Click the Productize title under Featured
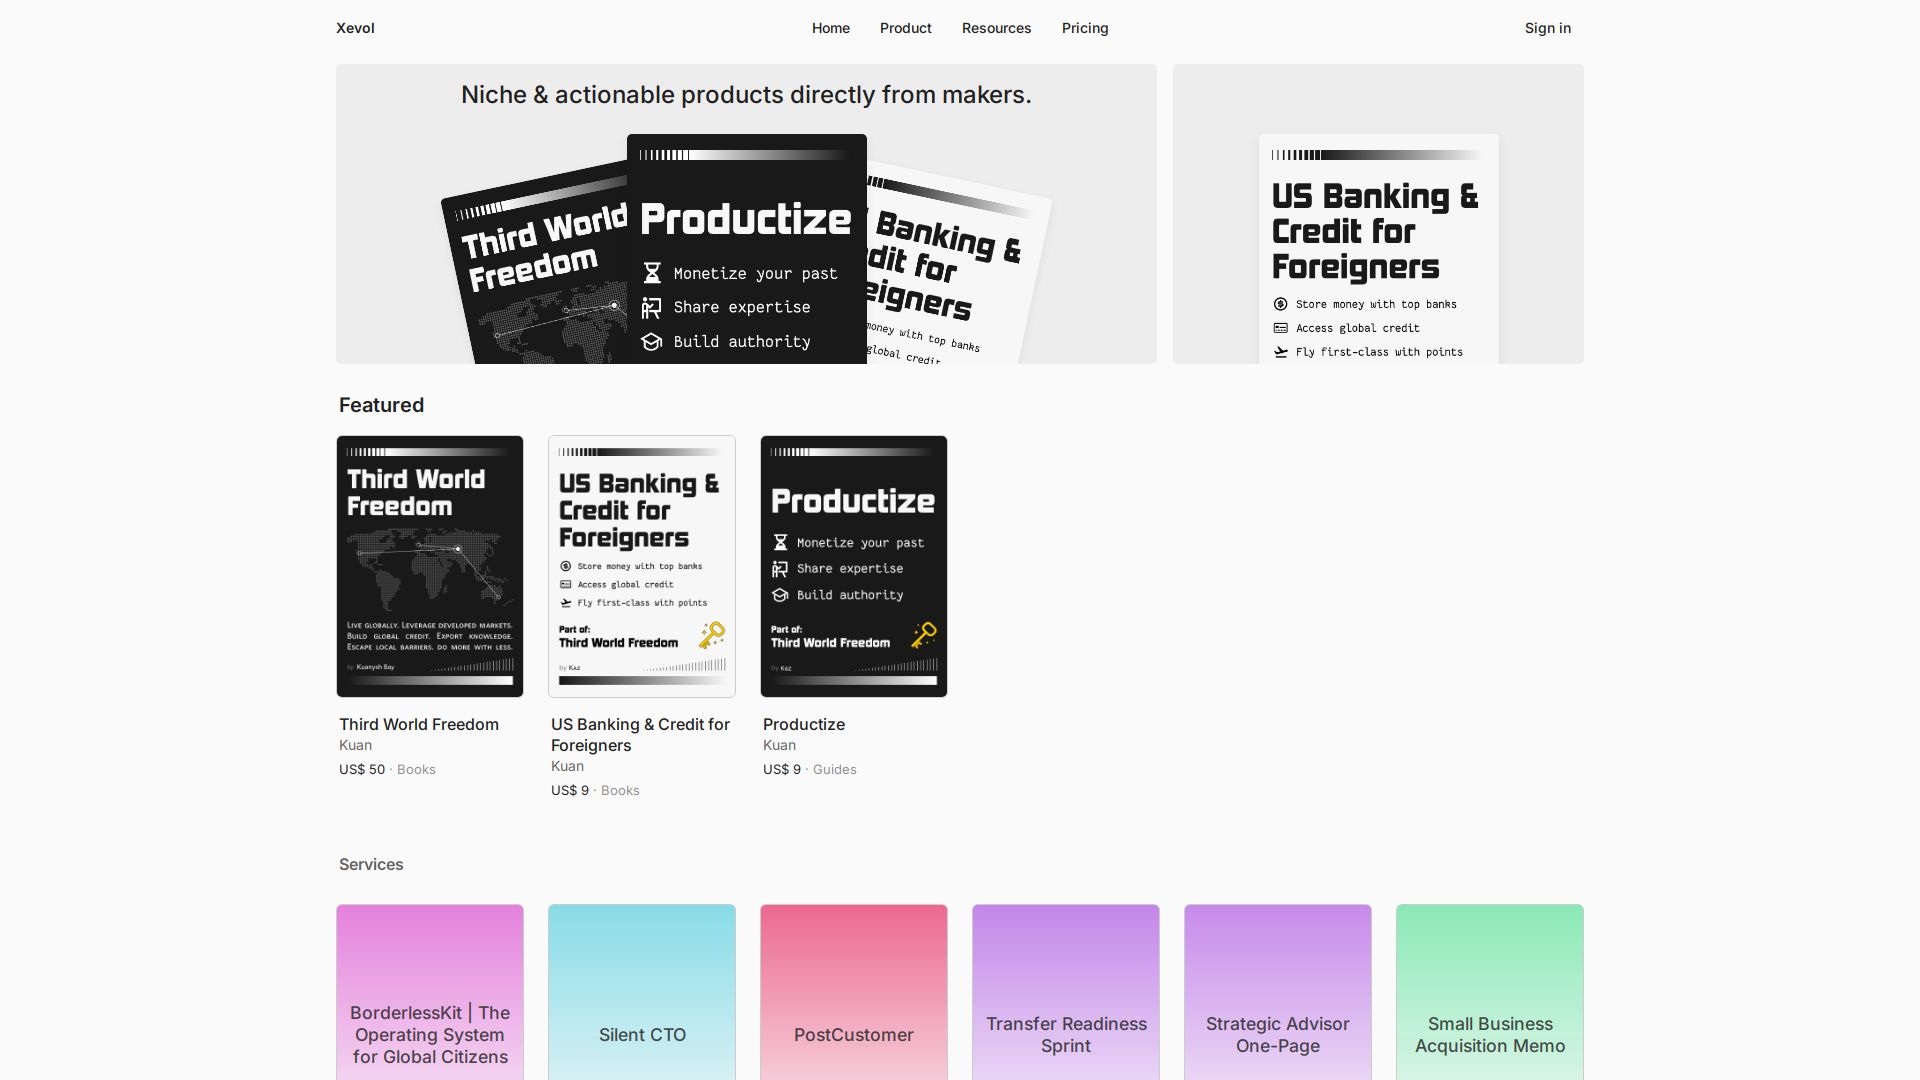 tap(803, 724)
